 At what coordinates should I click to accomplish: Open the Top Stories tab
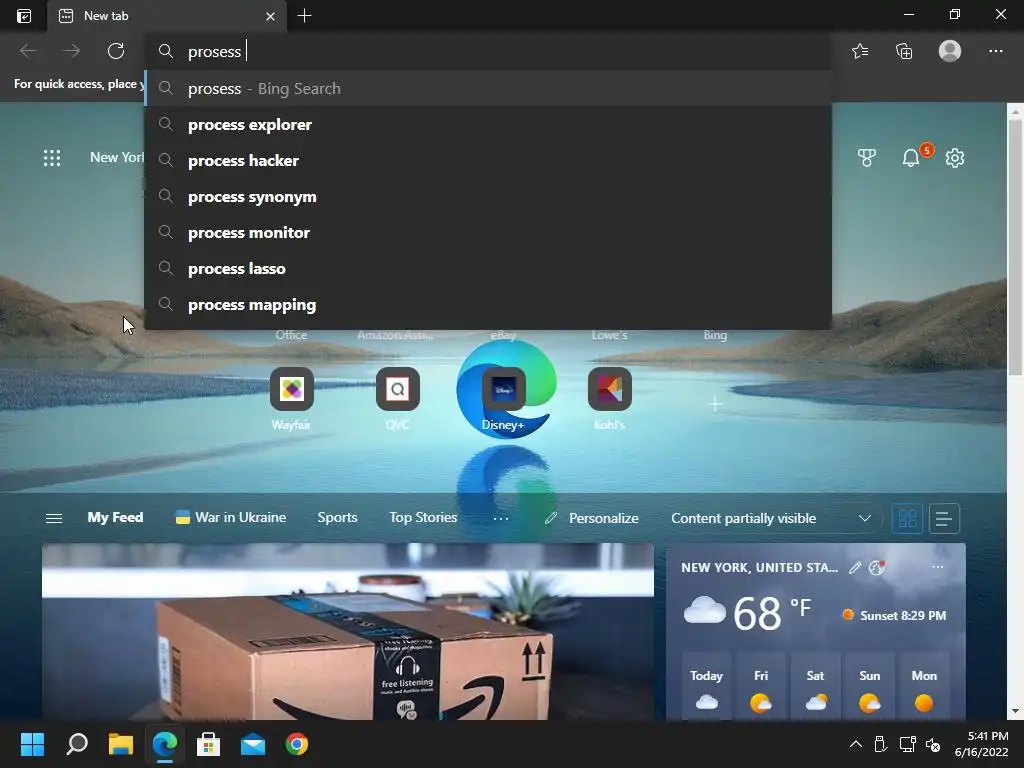click(x=423, y=517)
